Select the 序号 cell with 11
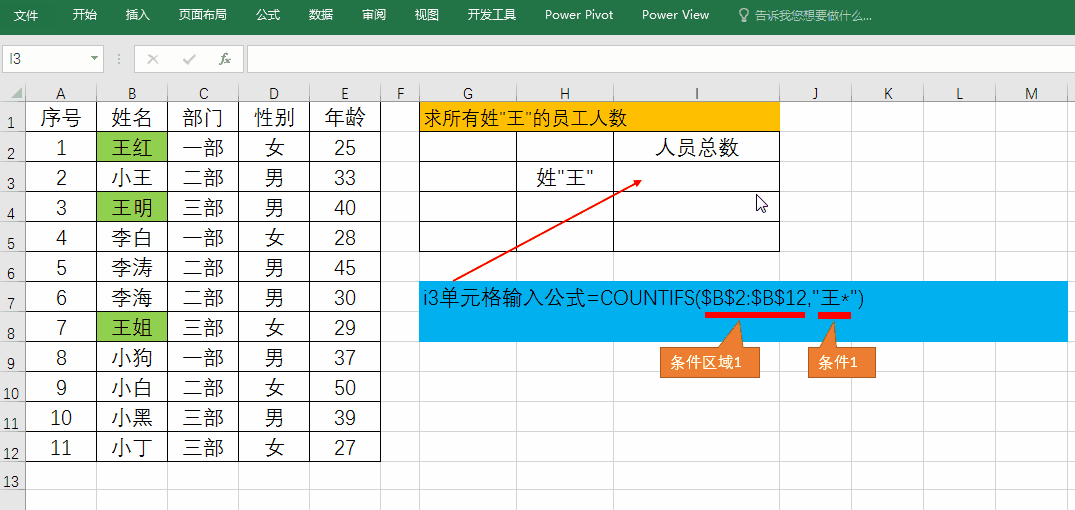 61,447
